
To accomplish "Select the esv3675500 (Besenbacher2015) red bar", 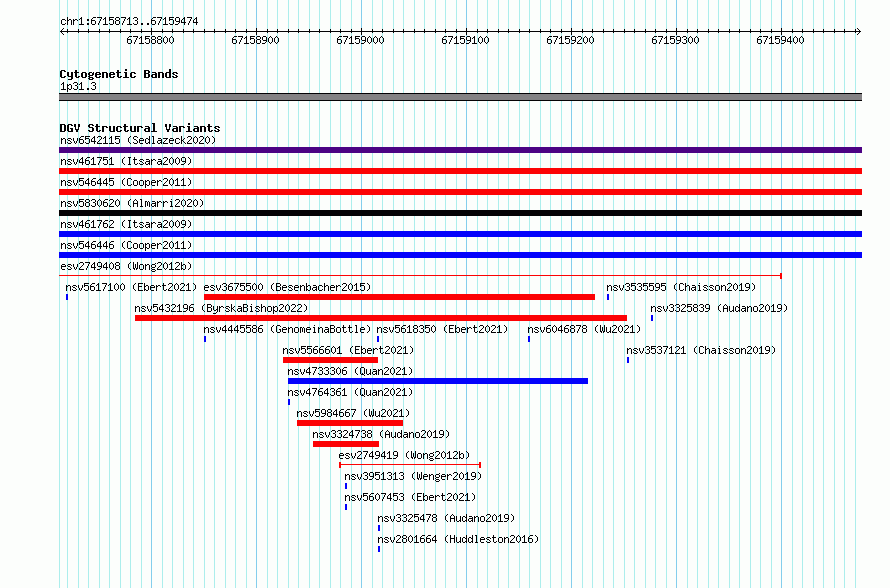I will pyautogui.click(x=399, y=297).
